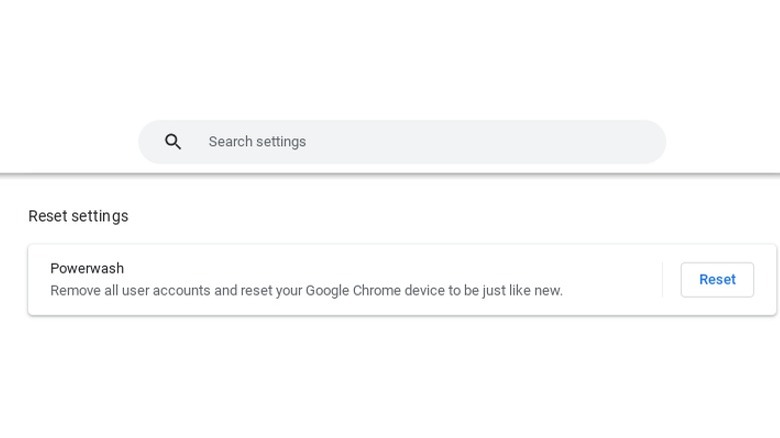Click the magnifying glass search icon

173,142
